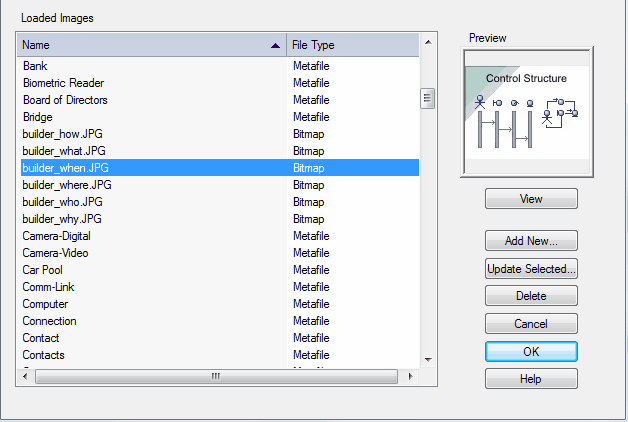Viewport: 628px width, 422px height.
Task: Sort the list by the Name column
Action: point(152,45)
